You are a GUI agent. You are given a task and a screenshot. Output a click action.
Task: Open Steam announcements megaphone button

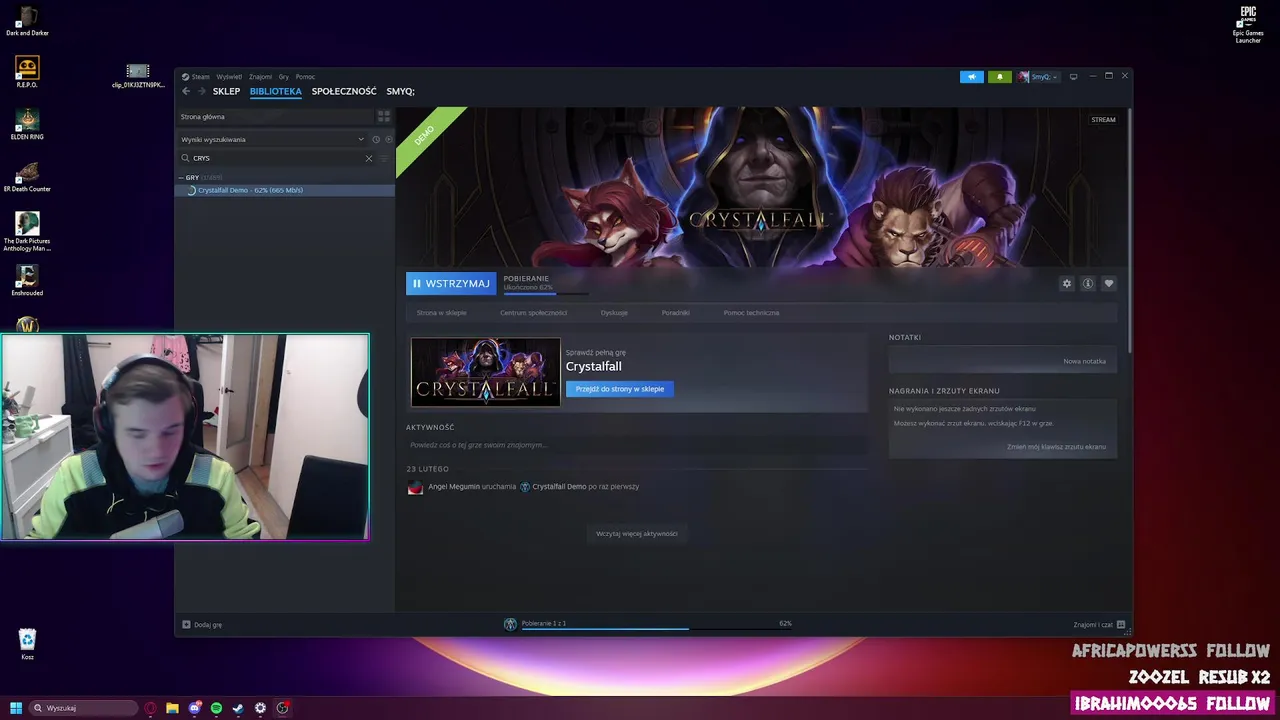click(972, 77)
